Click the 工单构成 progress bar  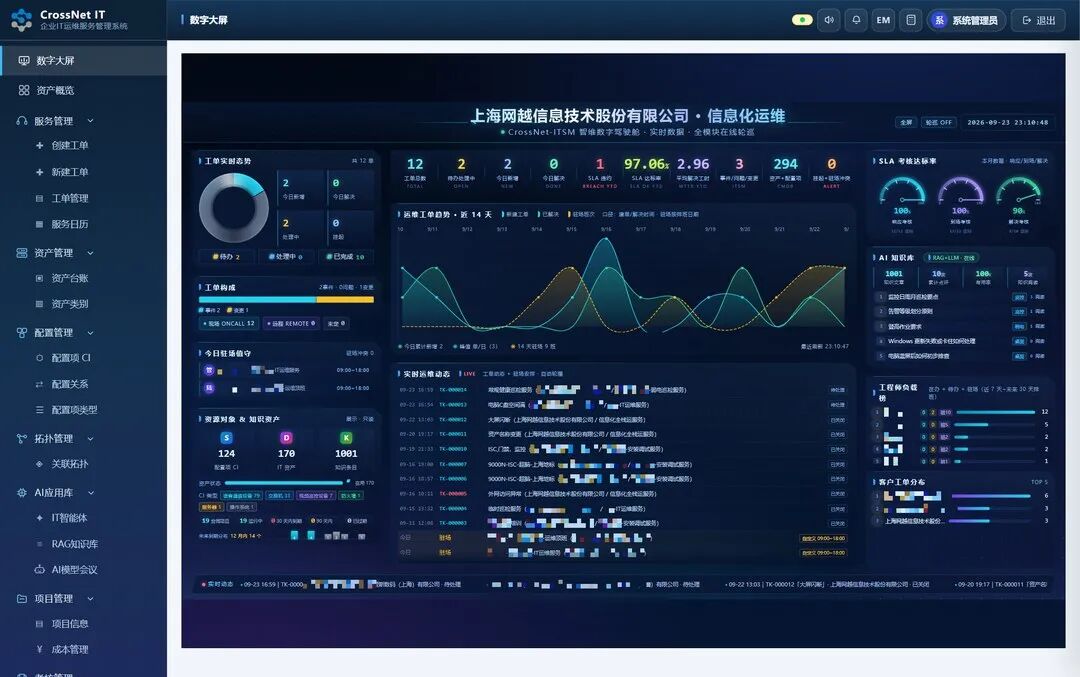click(286, 300)
